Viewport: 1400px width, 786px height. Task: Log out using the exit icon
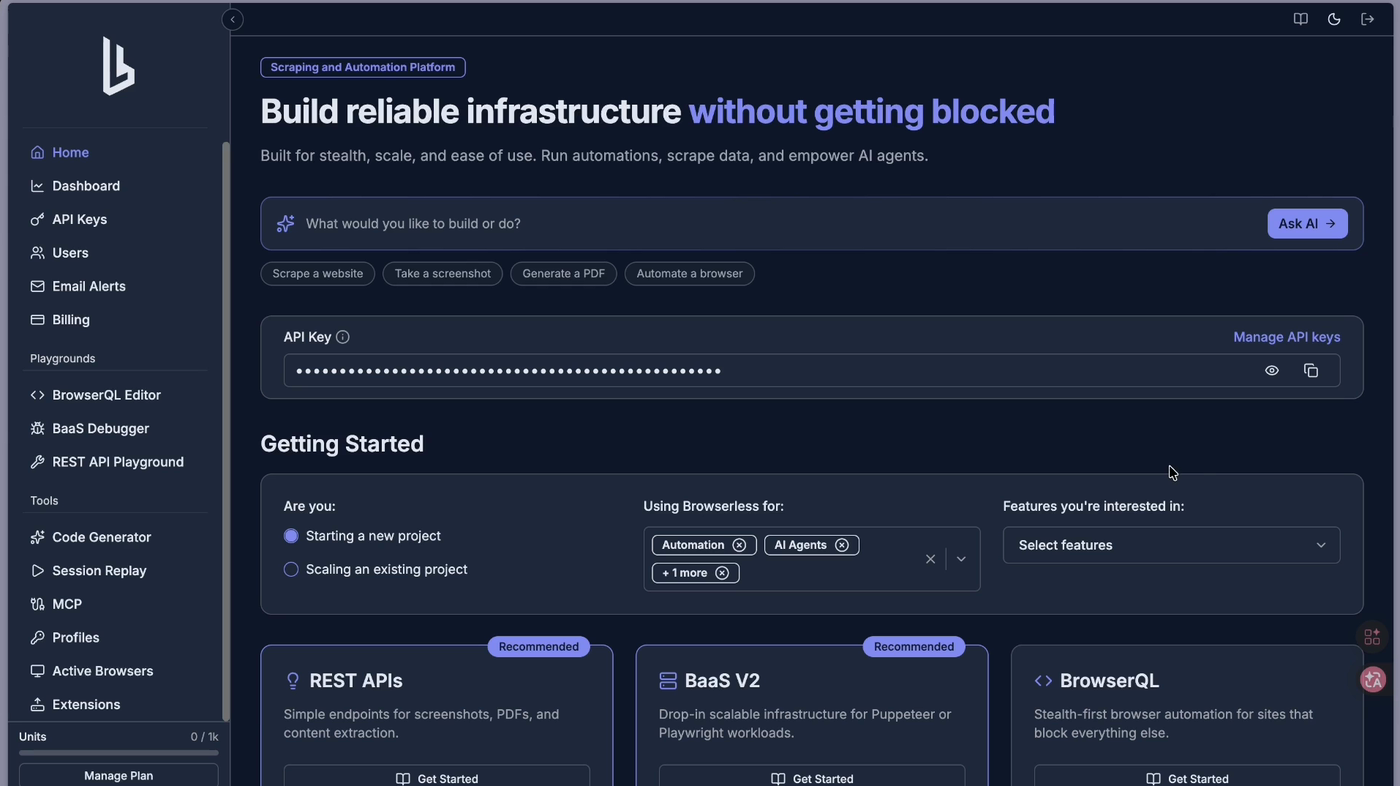point(1367,19)
